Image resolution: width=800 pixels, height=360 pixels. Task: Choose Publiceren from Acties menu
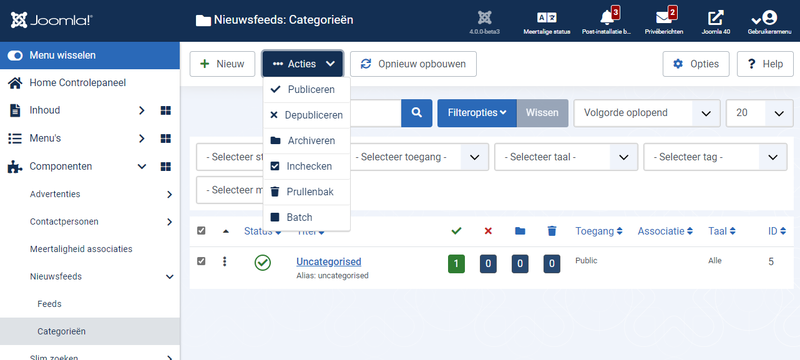[x=307, y=89]
